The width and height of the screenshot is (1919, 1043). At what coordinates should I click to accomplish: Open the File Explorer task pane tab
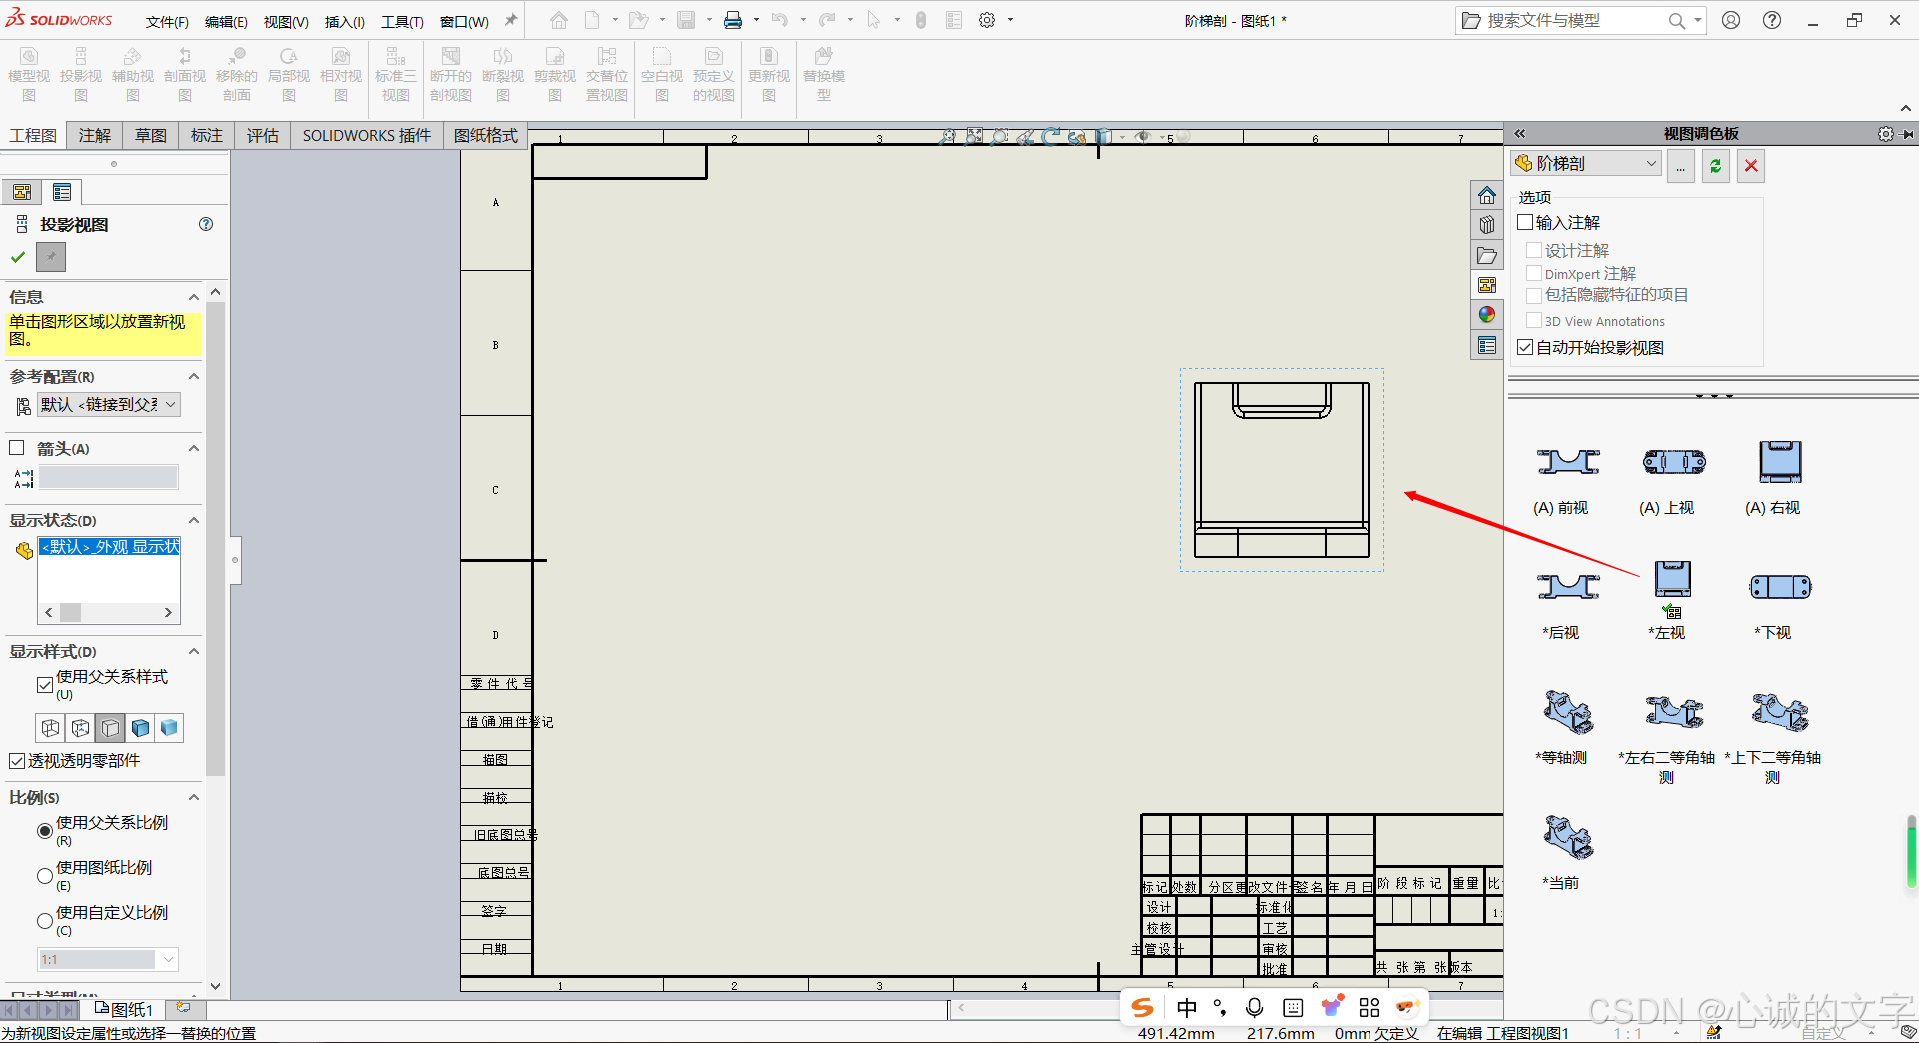1487,255
